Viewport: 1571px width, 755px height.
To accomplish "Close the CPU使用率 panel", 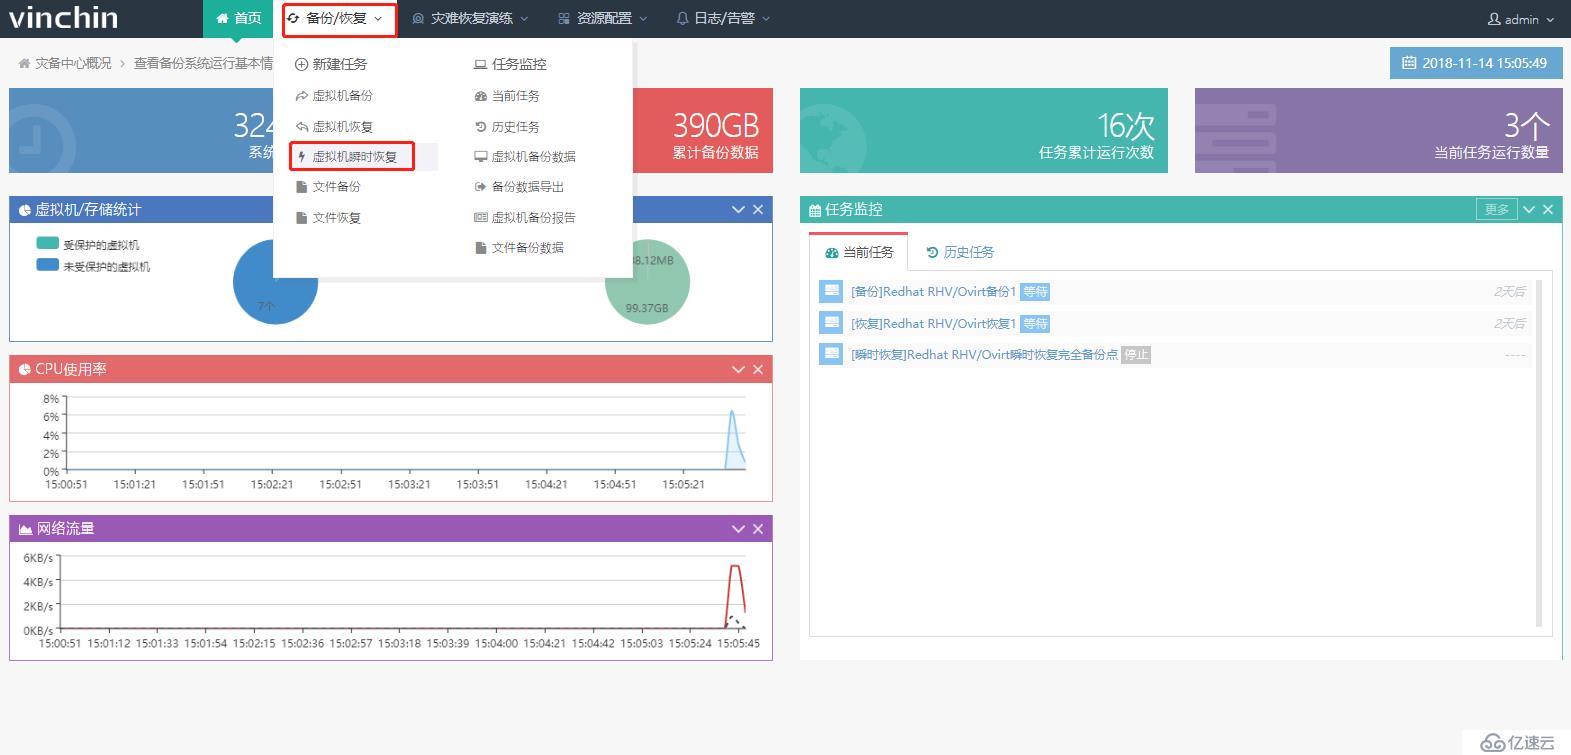I will pos(758,369).
